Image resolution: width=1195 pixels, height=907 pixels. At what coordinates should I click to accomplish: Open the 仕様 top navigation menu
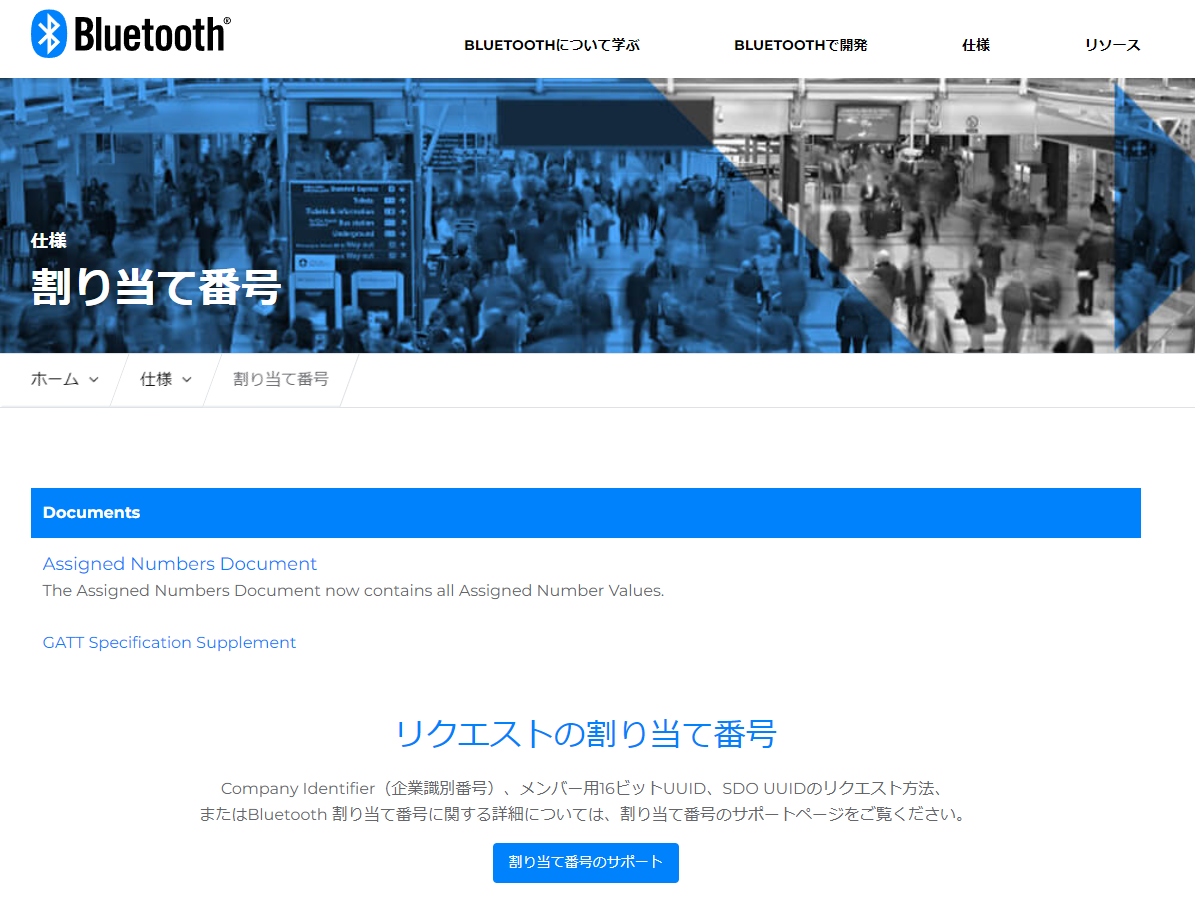click(x=976, y=45)
